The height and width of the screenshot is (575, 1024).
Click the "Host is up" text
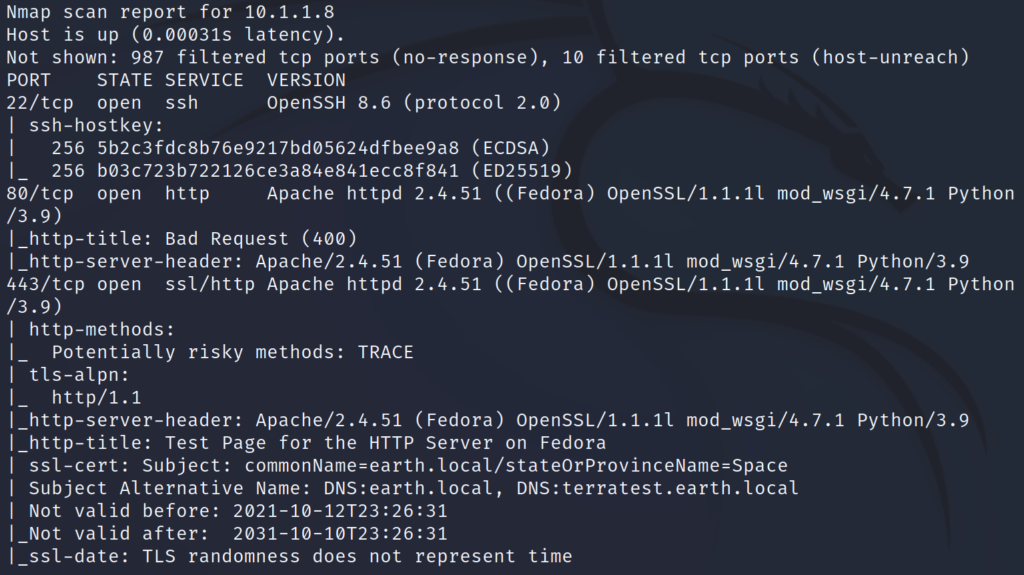click(51, 35)
